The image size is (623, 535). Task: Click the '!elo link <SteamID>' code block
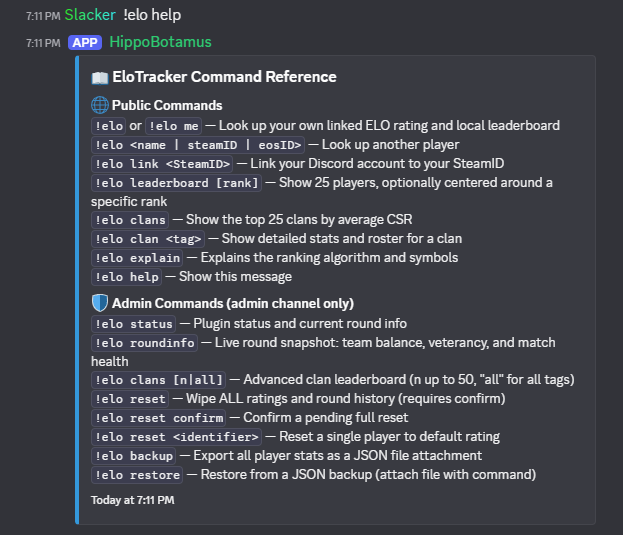[162, 164]
